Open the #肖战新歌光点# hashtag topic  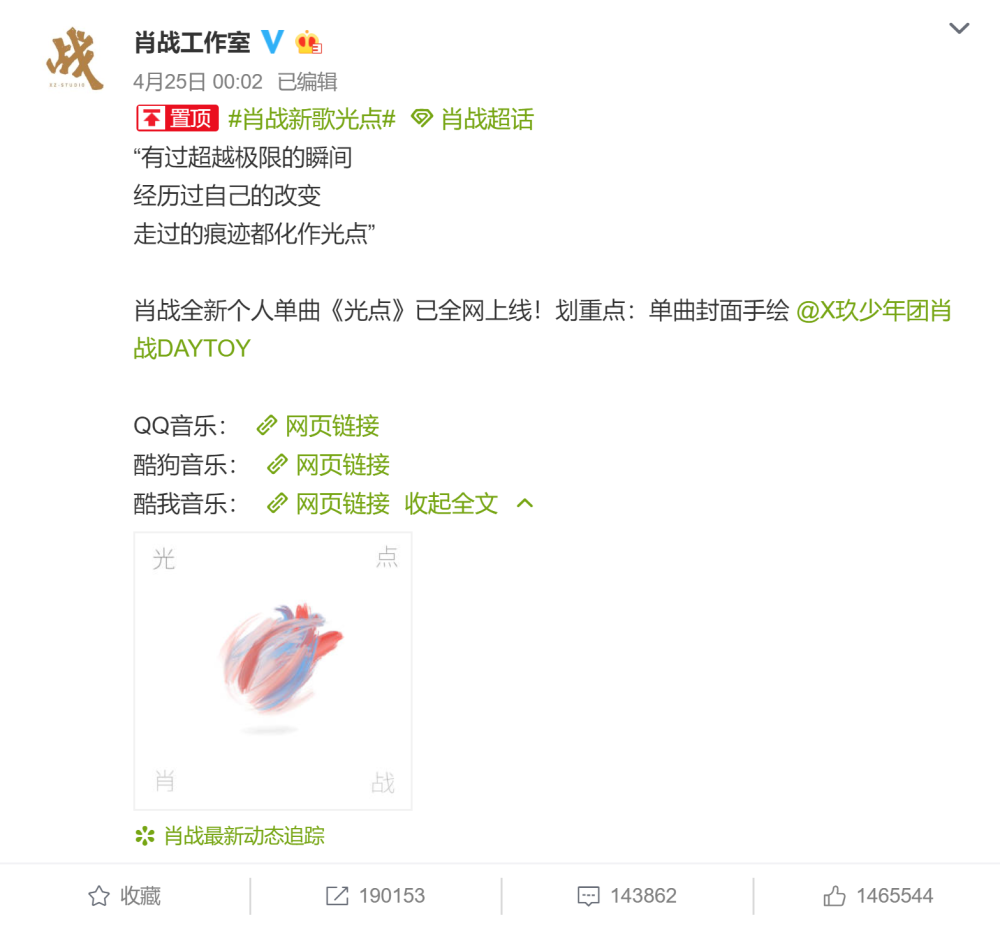(312, 119)
